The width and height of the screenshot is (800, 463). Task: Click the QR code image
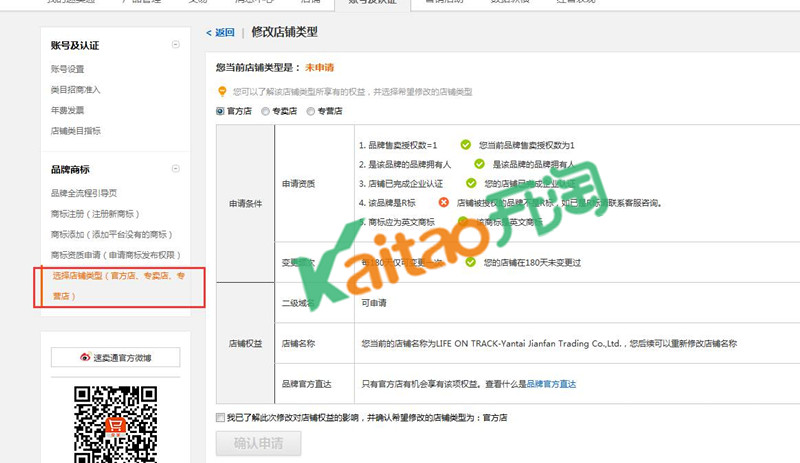pos(115,424)
